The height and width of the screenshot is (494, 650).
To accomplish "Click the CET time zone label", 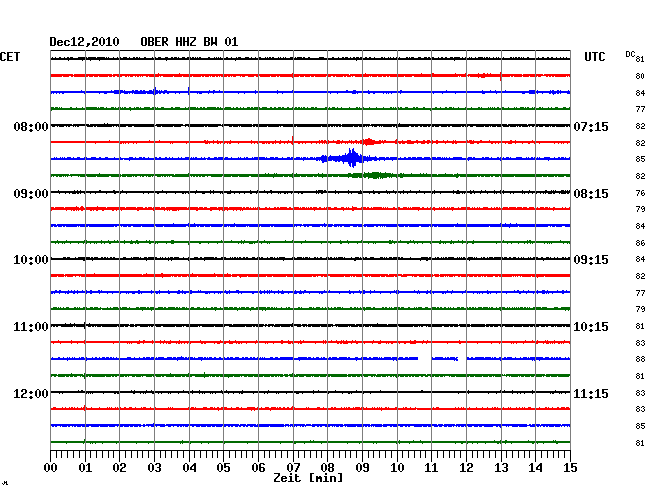I will coord(10,57).
